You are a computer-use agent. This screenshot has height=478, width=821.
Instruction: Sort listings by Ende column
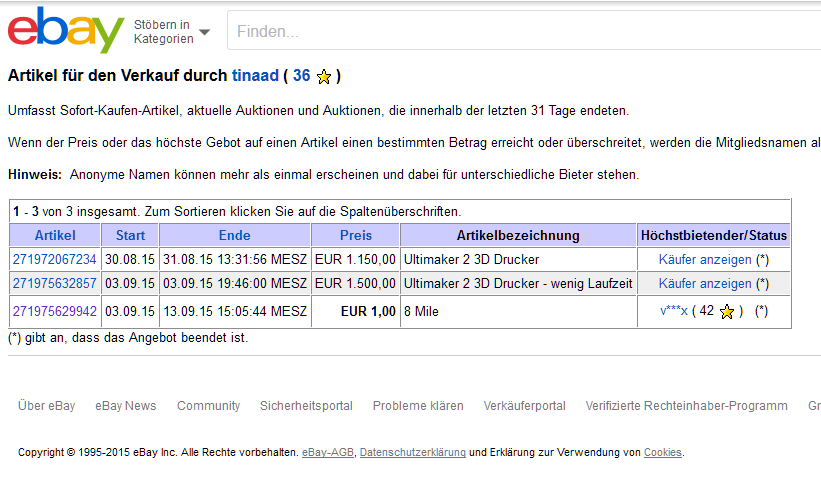(234, 235)
